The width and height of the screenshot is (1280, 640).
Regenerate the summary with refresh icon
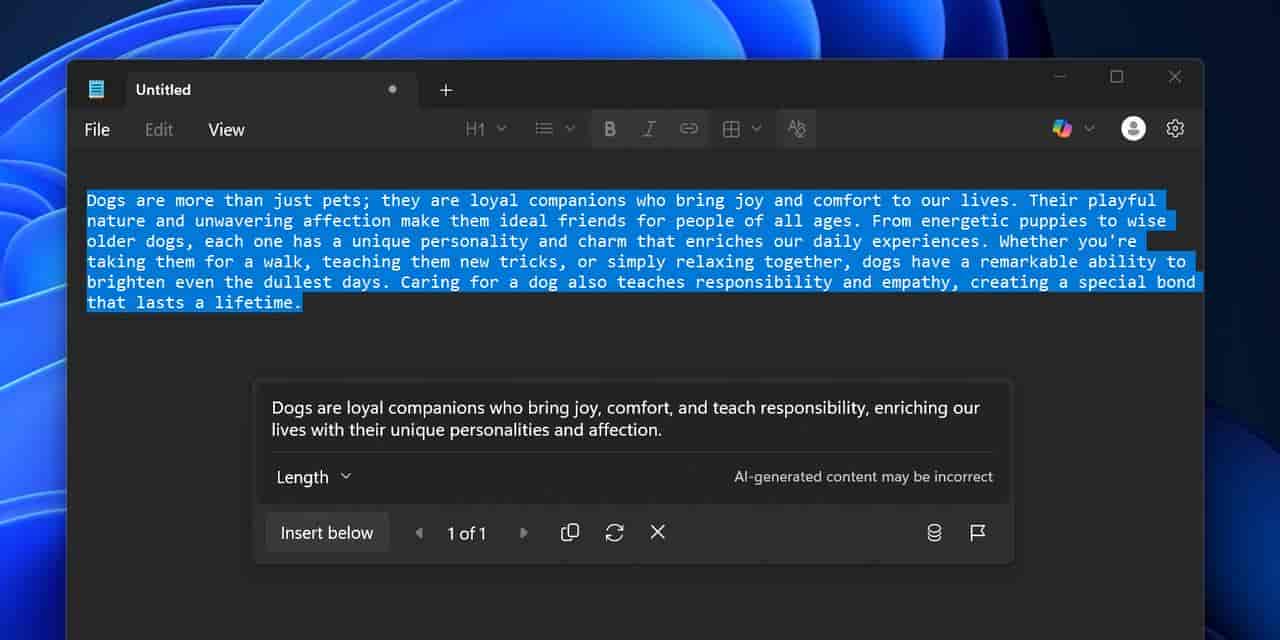click(x=614, y=532)
